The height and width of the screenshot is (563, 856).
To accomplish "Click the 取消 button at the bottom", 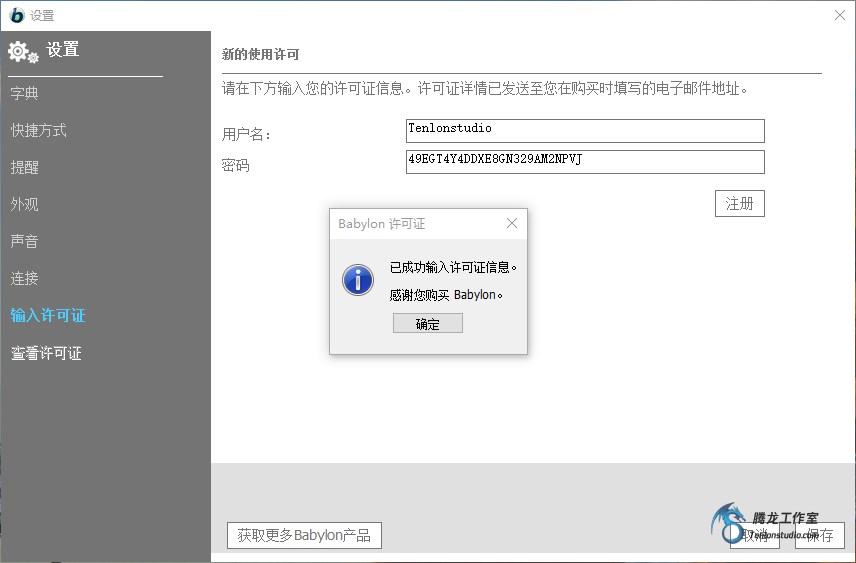I will click(755, 535).
